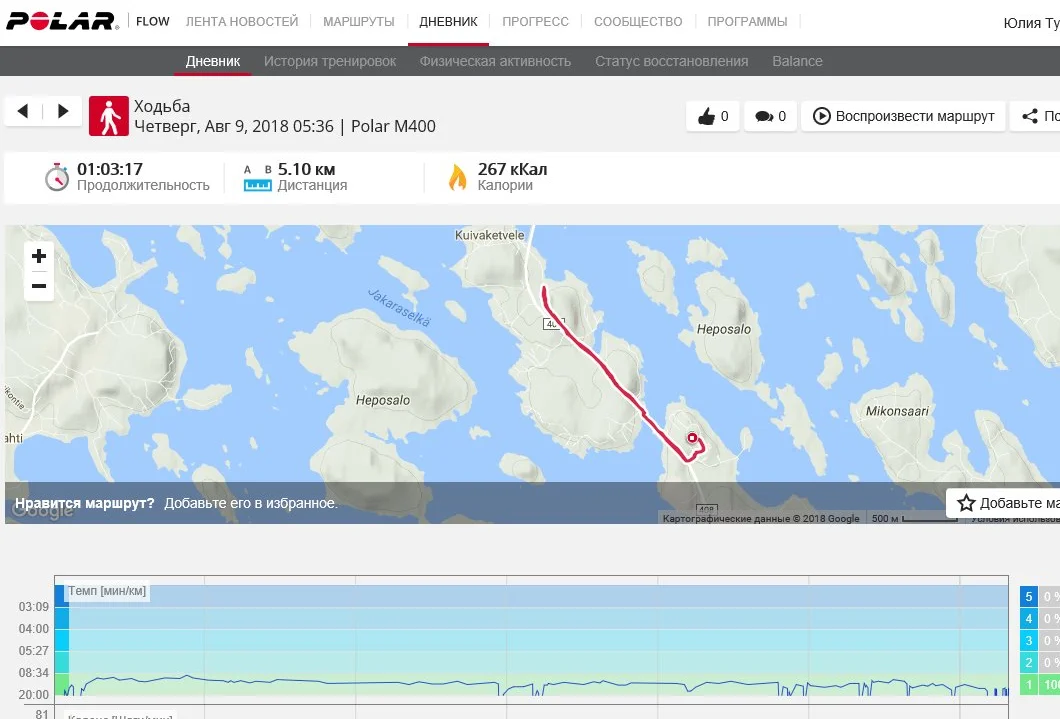Open Картографические данные Google attribution
The image size is (1060, 719).
coord(761,518)
